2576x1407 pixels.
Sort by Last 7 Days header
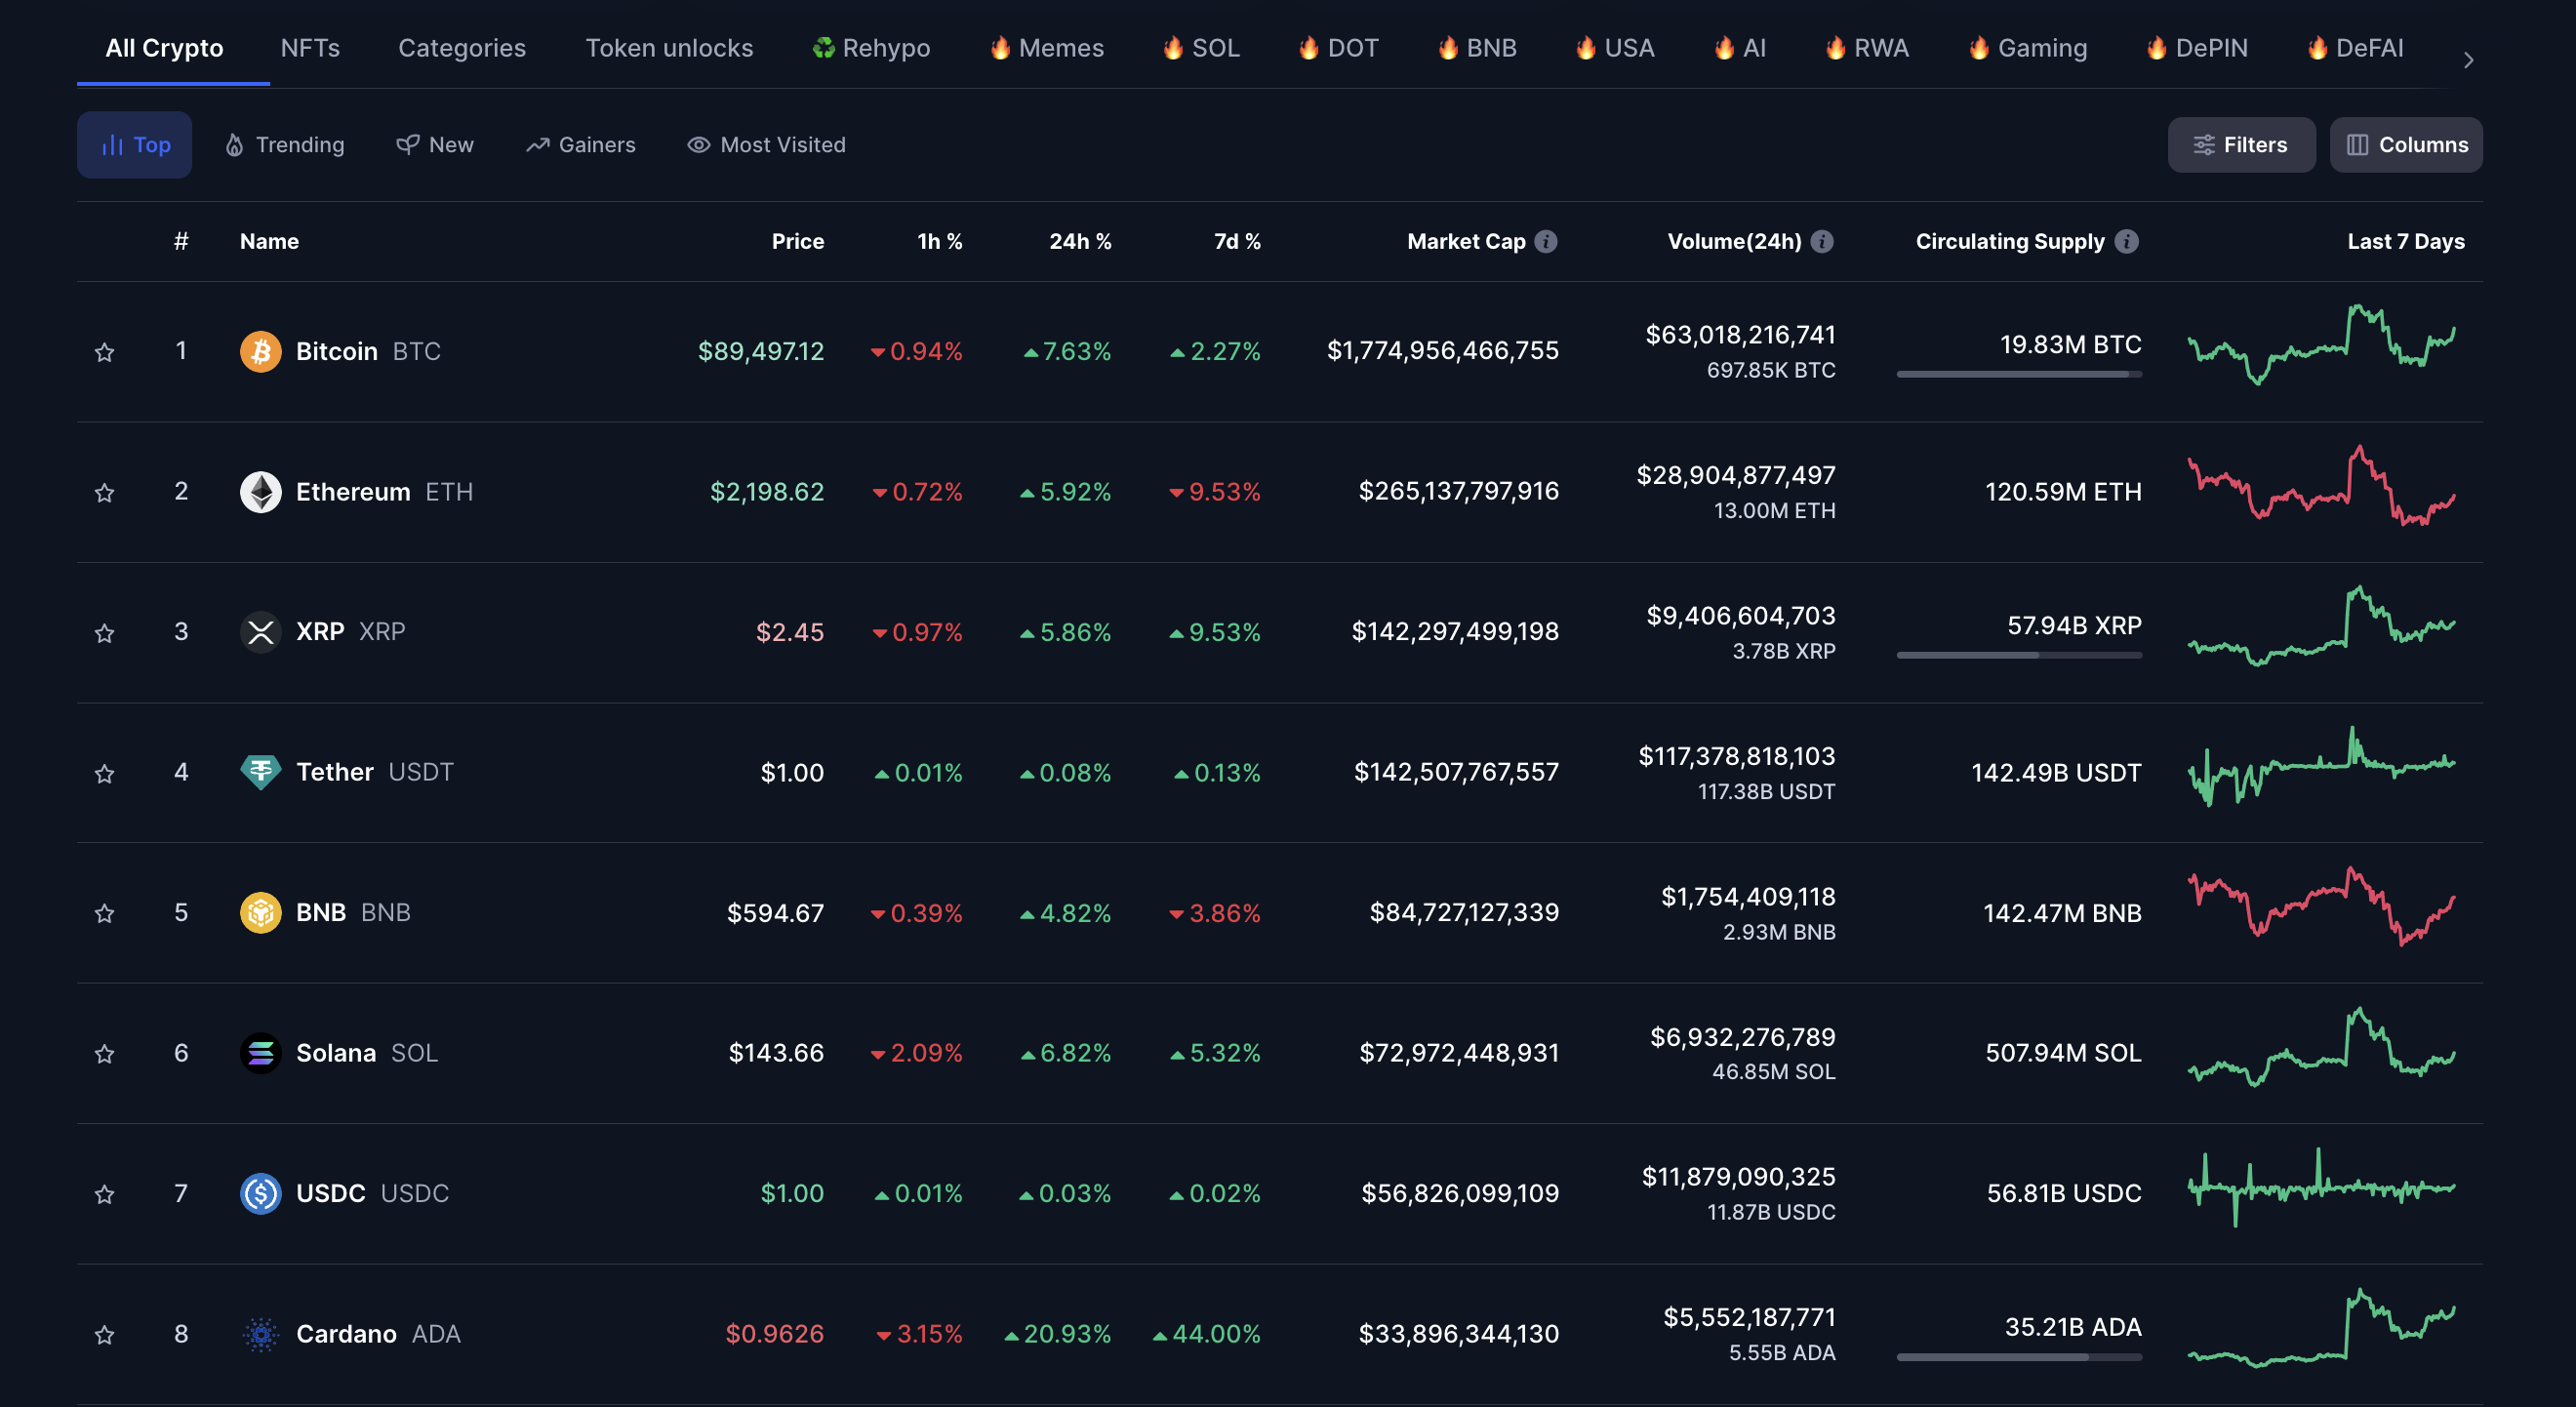pyautogui.click(x=2405, y=241)
